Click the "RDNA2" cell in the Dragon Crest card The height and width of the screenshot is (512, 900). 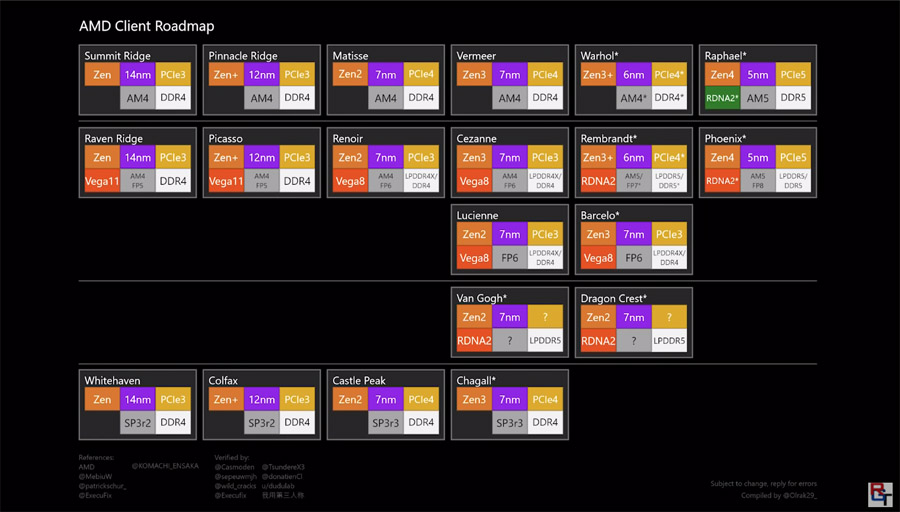pos(598,340)
